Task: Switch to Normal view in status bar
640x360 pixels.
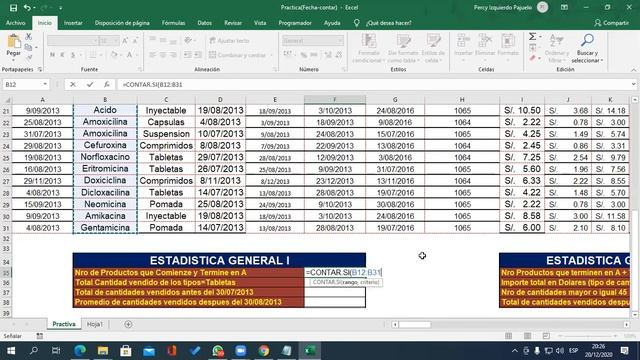Action: point(508,336)
